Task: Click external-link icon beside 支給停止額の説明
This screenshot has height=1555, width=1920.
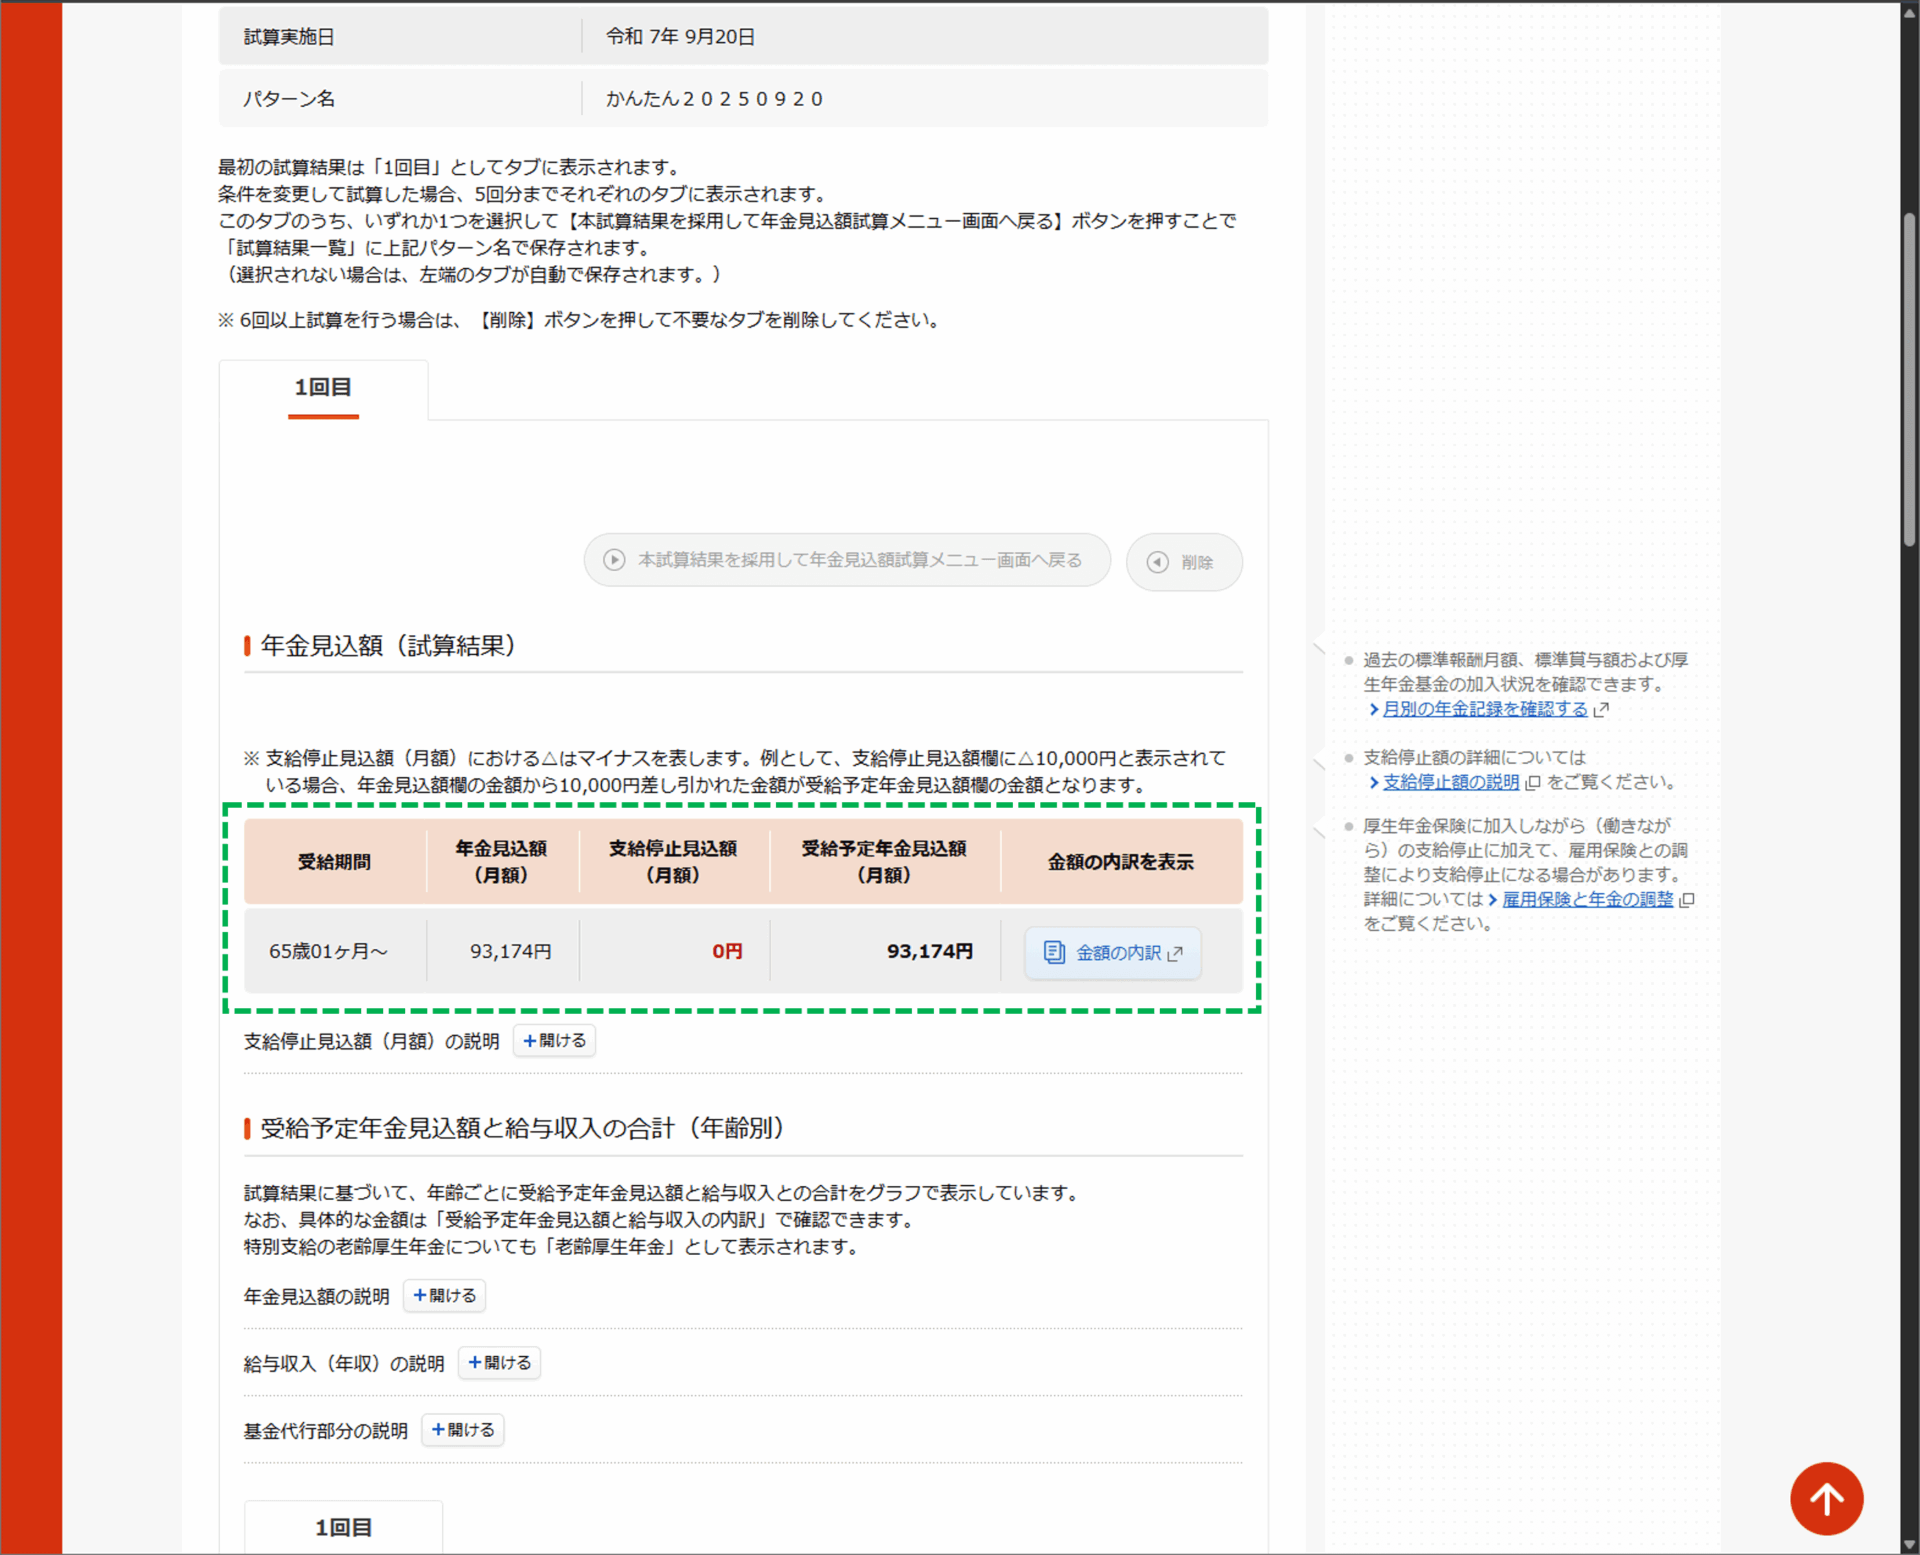Action: point(1533,782)
